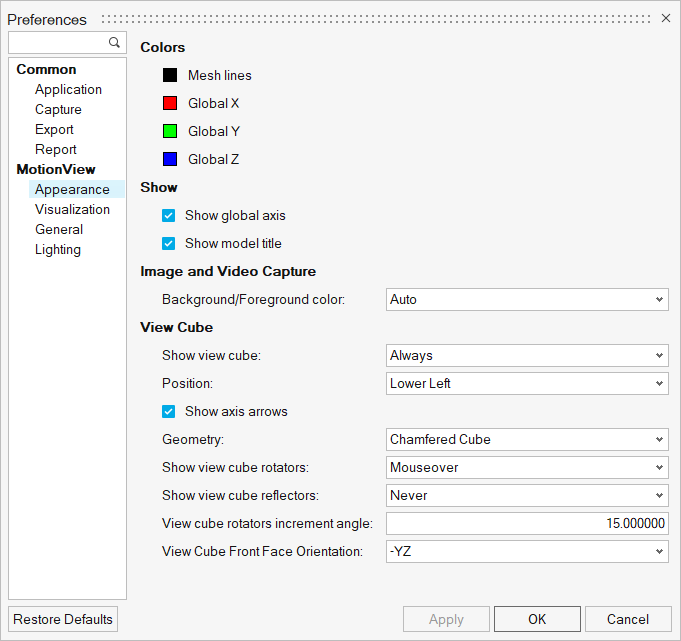Open the Position dropdown showing Lower Left
Screen dimensions: 681x641
pyautogui.click(x=527, y=383)
